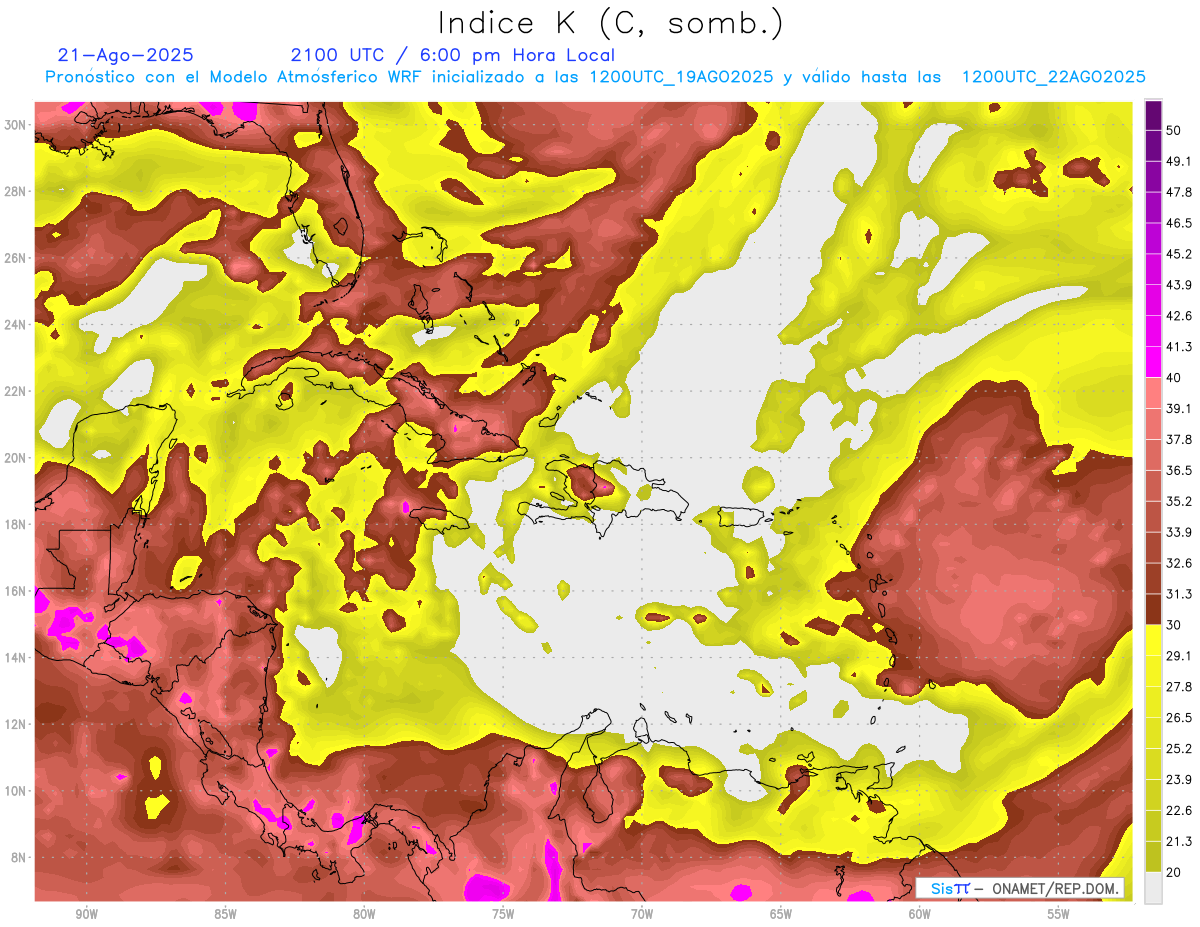
Task: Click the color bar value '21.3'
Action: (x=1178, y=841)
